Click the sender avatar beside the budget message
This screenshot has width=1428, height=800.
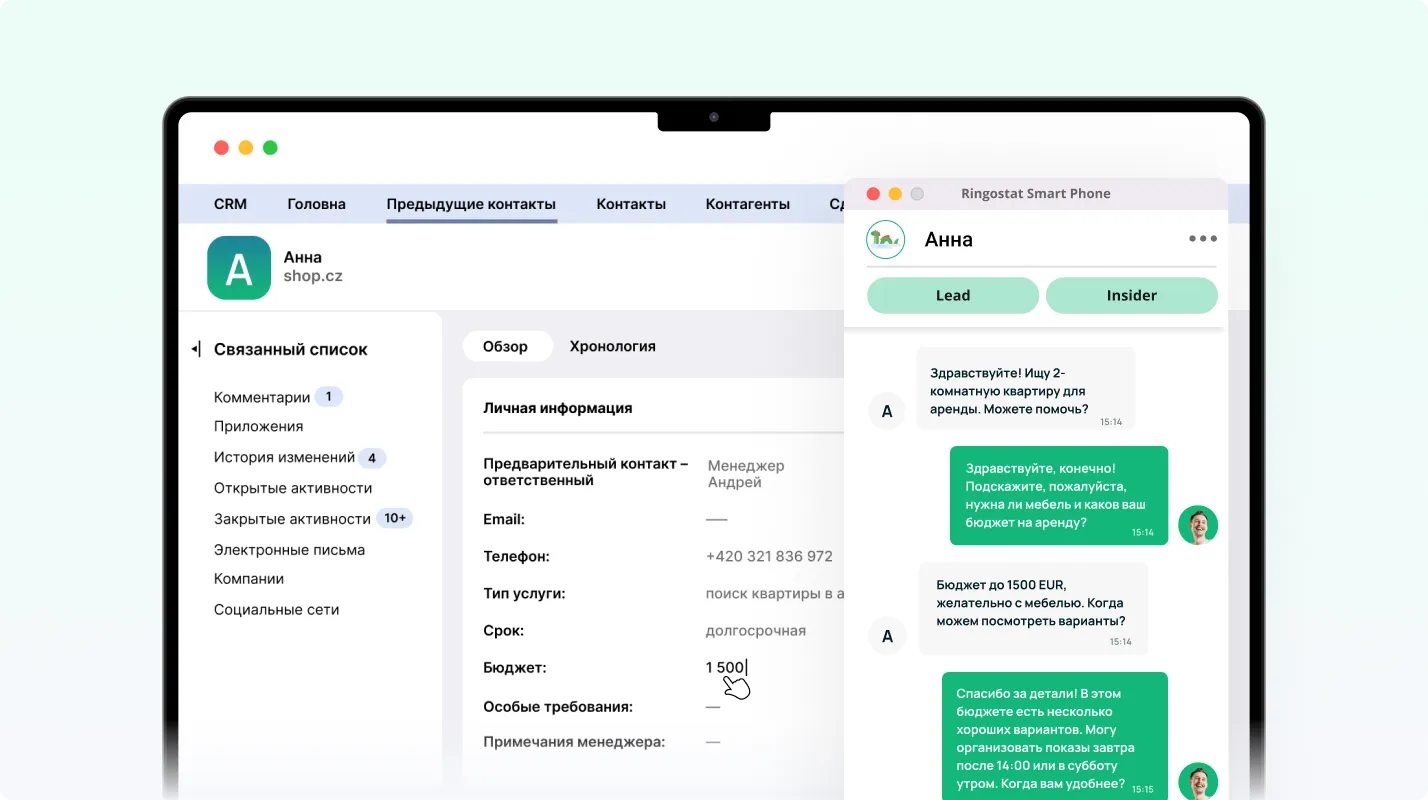[x=886, y=636]
